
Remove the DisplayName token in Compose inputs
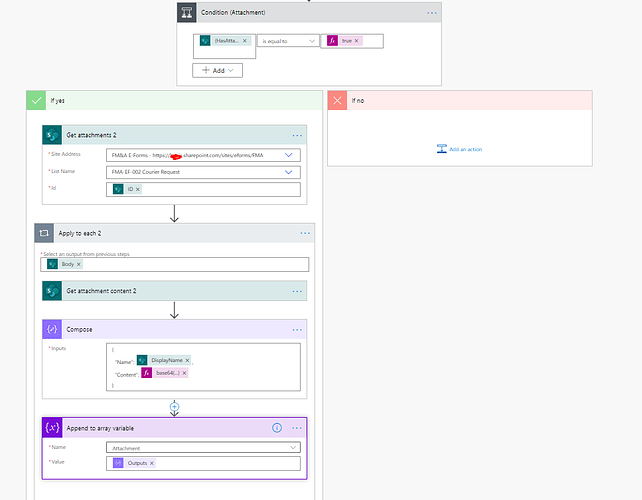click(x=187, y=360)
